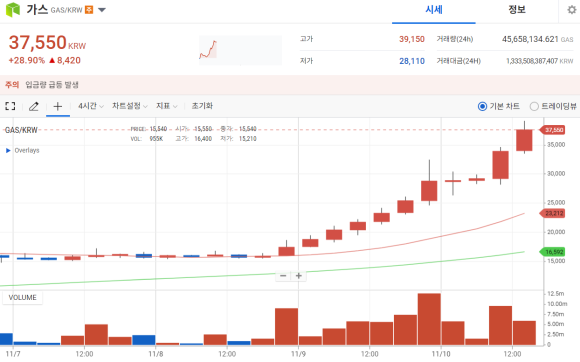Screen dimensions: 580x362
Task: Activate the crosshair plus tool
Action: coord(58,106)
